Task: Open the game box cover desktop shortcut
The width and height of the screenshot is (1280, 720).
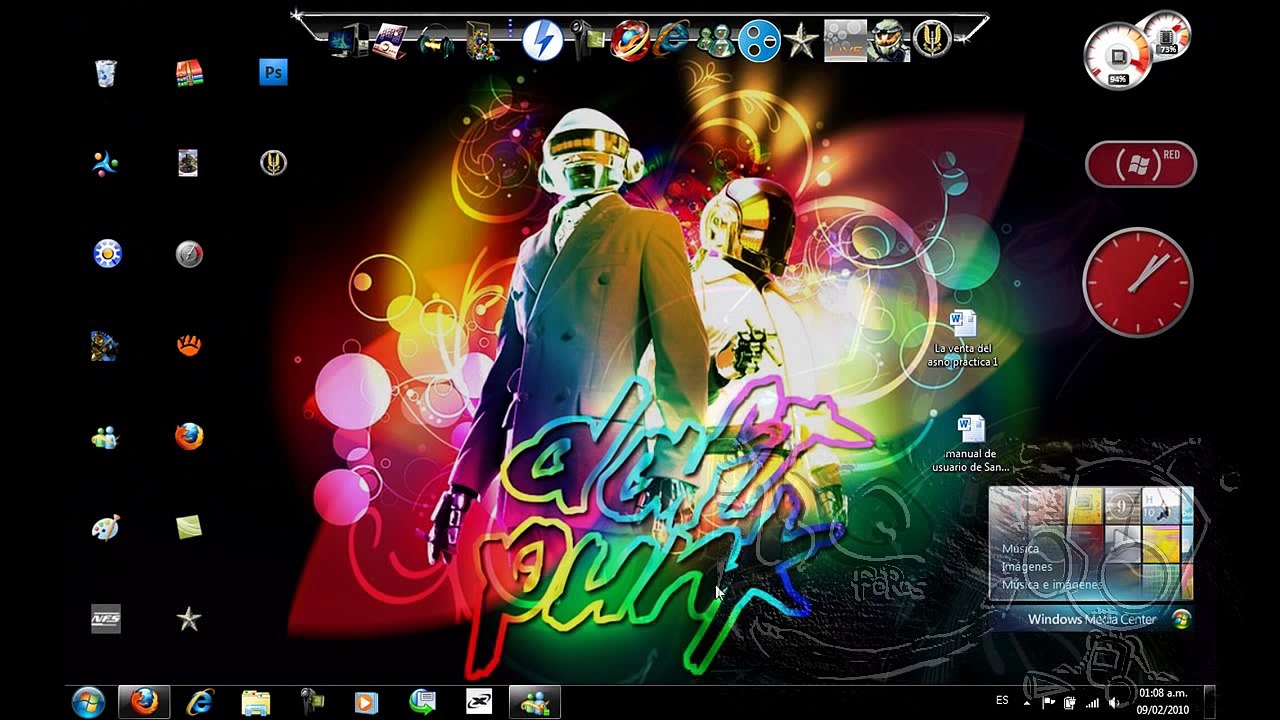Action: pos(188,163)
